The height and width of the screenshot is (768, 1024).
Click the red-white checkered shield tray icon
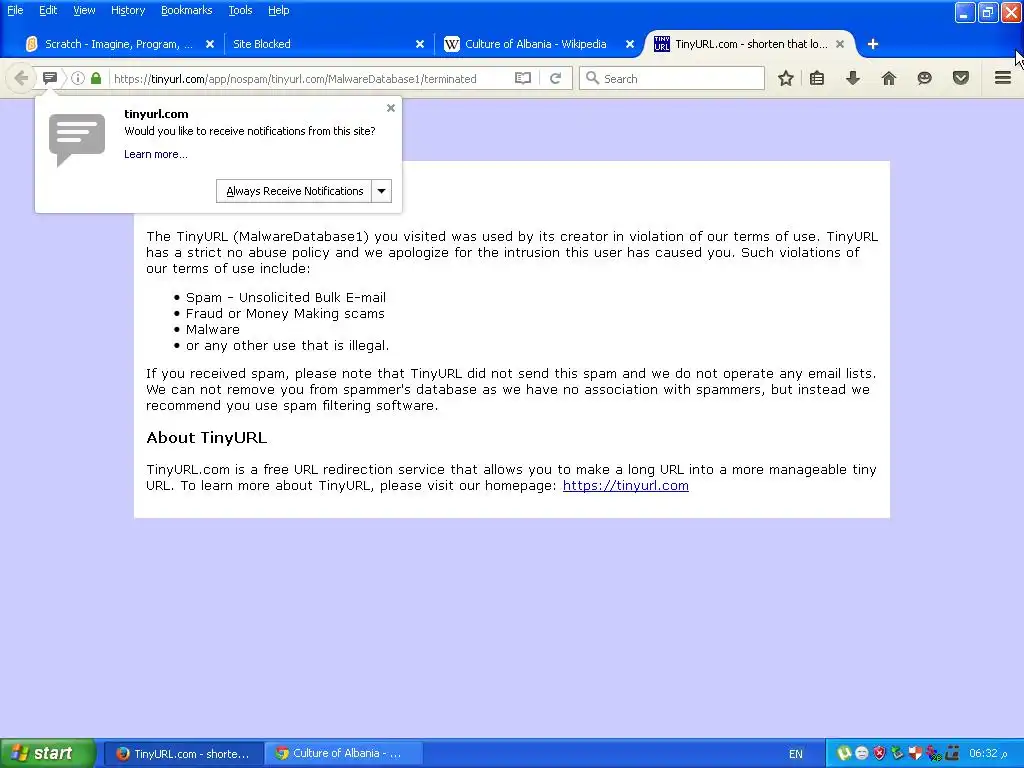pyautogui.click(x=915, y=754)
